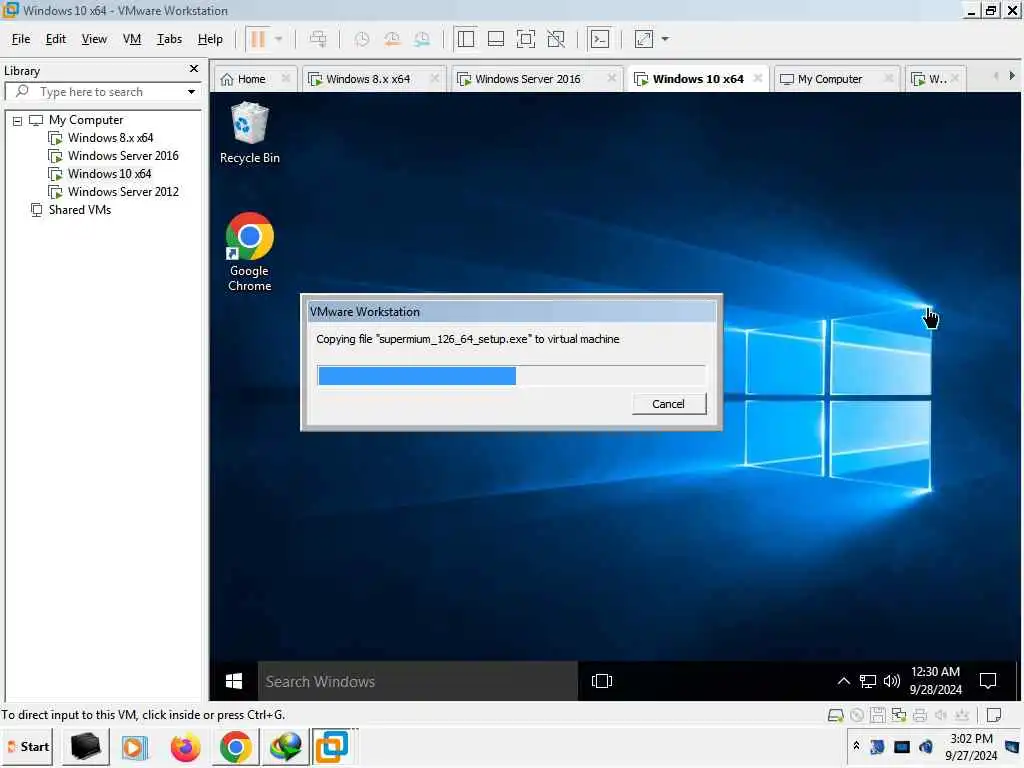Screen dimensions: 1024x768
Task: Click the sound card status icon
Action: pos(940,716)
